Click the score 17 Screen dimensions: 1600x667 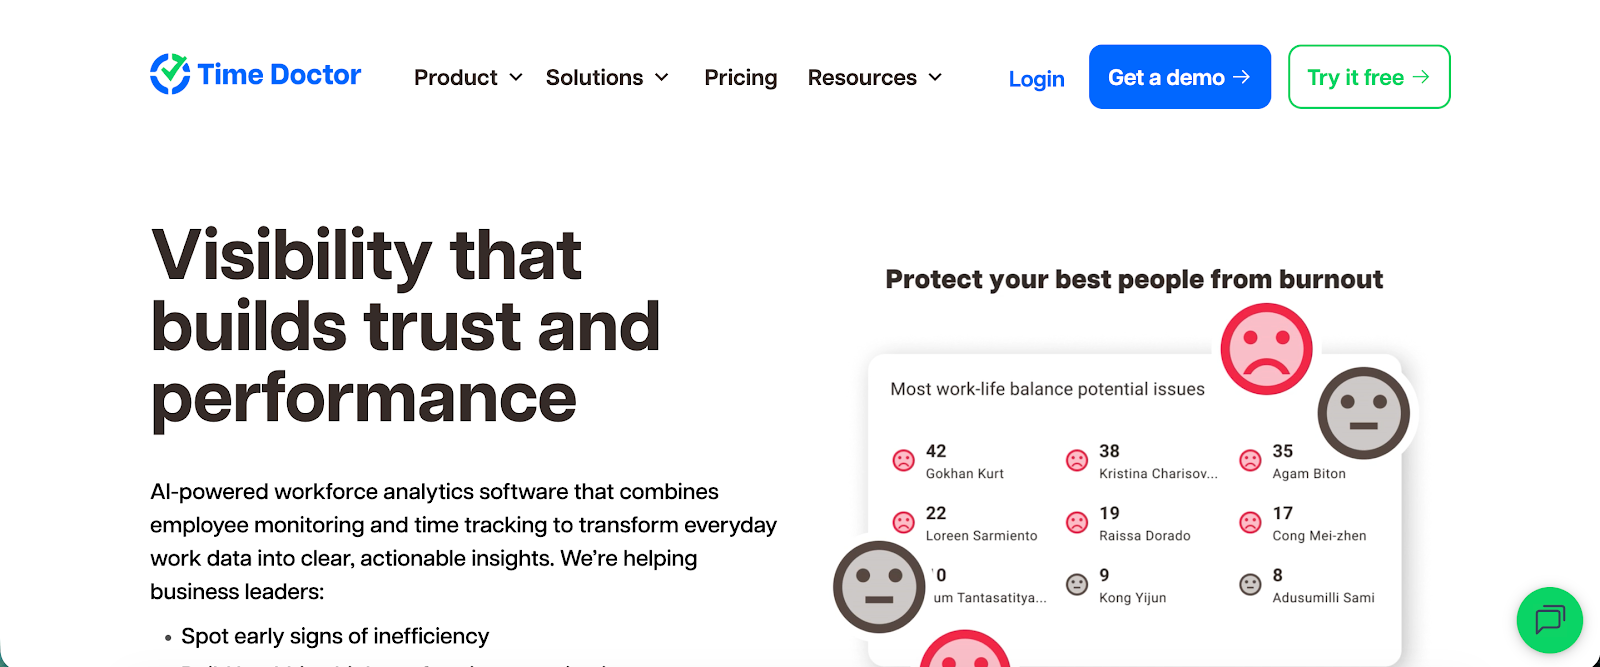[1282, 513]
